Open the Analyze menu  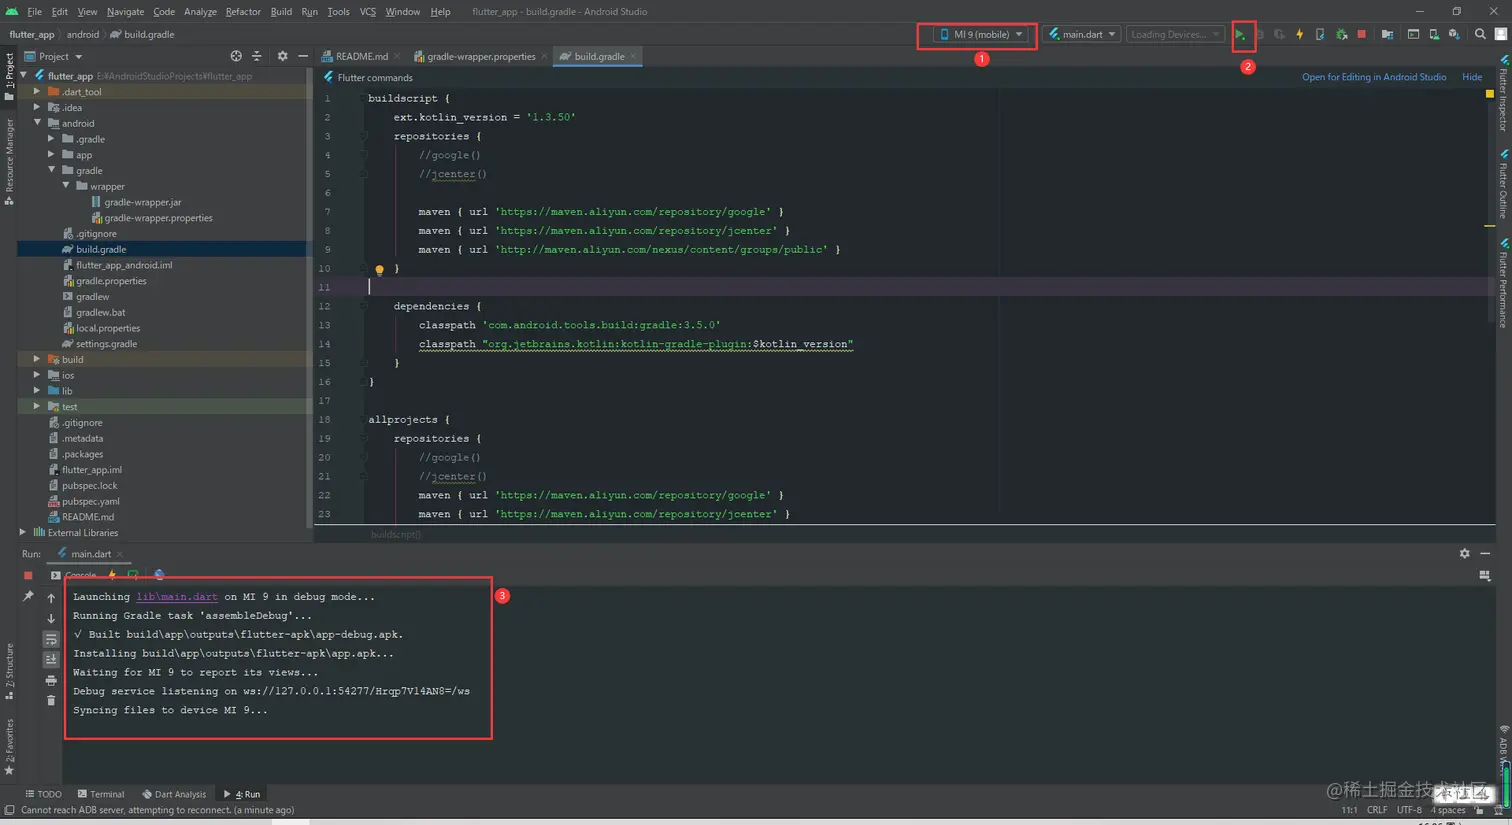point(200,12)
